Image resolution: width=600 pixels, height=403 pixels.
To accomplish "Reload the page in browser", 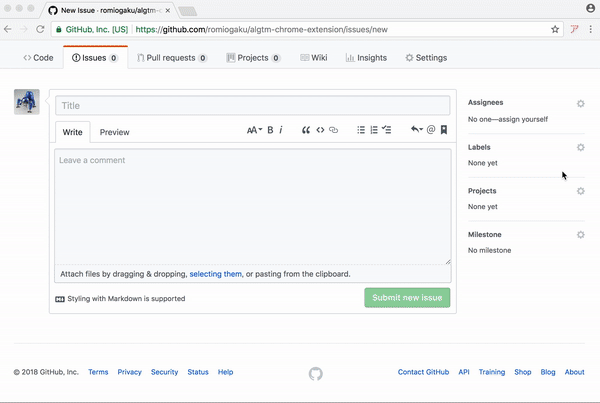I will pyautogui.click(x=40, y=29).
